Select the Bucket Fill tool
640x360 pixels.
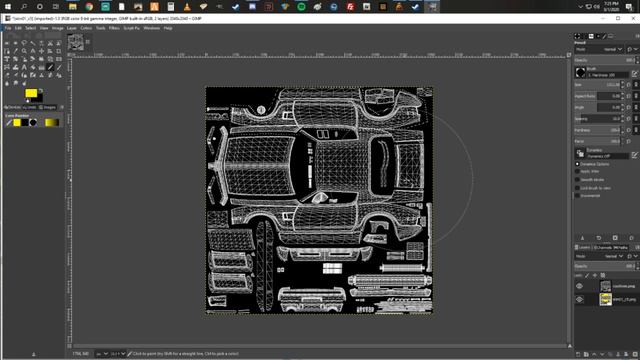point(33,67)
